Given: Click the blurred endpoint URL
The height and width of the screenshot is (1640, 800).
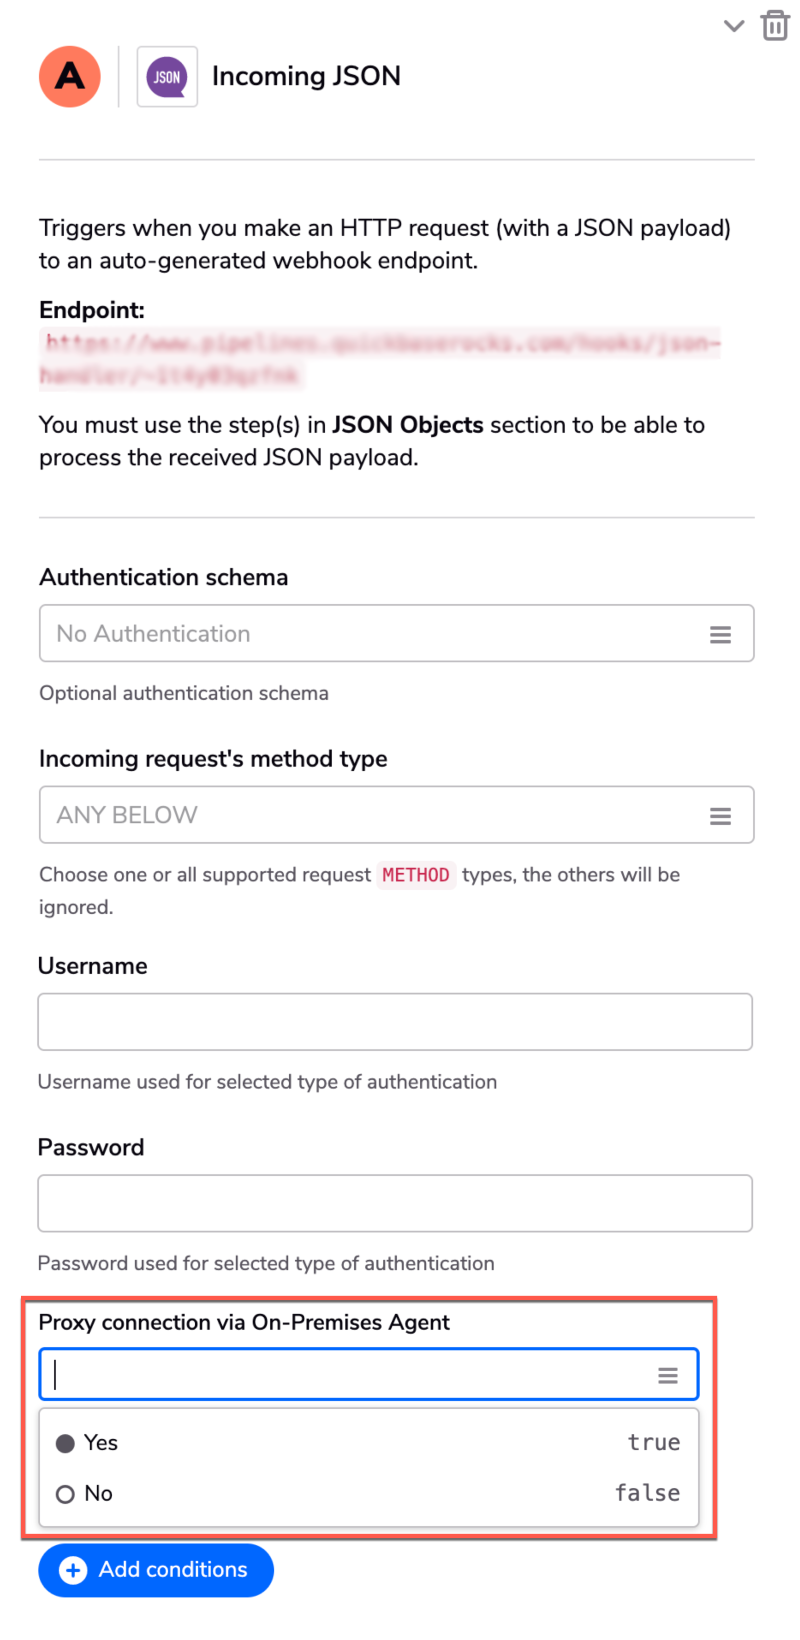Looking at the screenshot, I should (379, 359).
